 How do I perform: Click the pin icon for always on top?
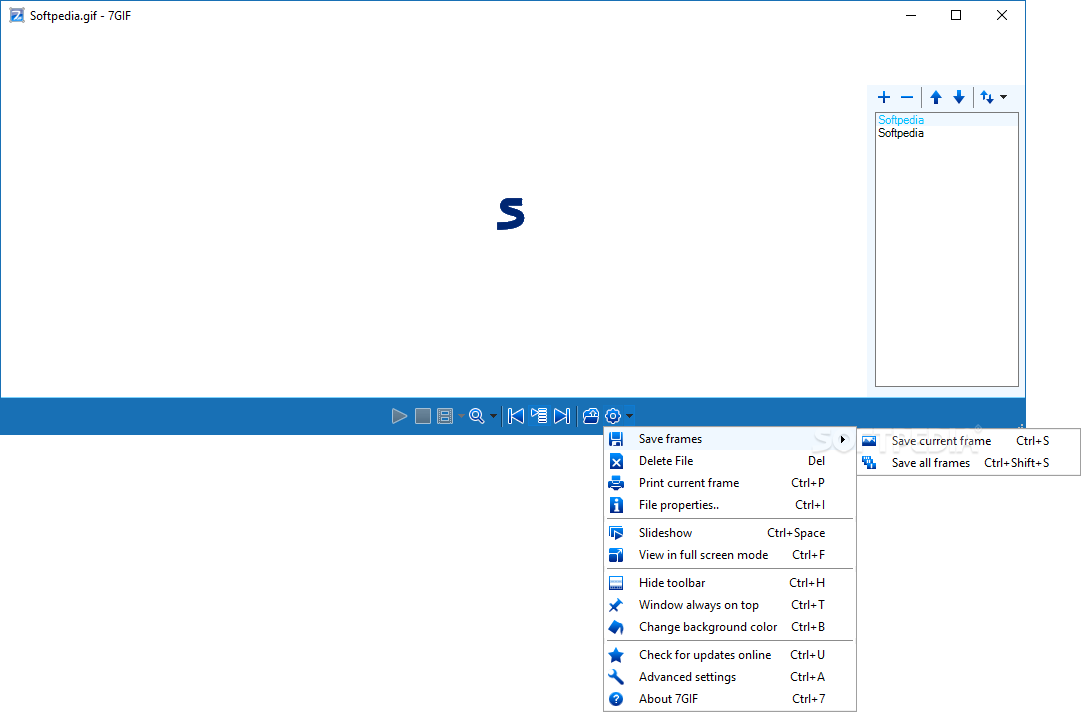click(x=616, y=605)
